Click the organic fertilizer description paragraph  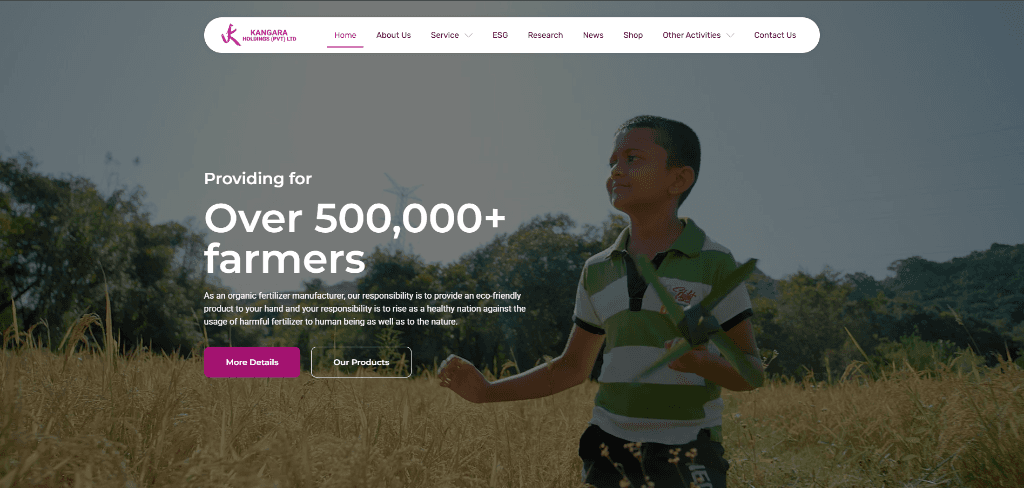click(x=364, y=309)
